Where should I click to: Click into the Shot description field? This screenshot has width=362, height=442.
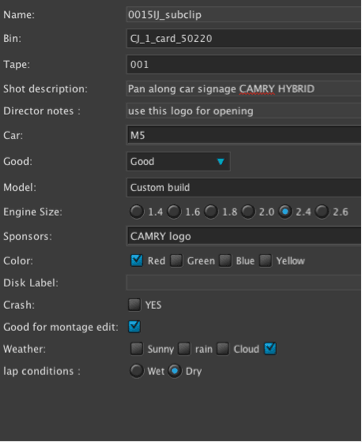point(244,89)
